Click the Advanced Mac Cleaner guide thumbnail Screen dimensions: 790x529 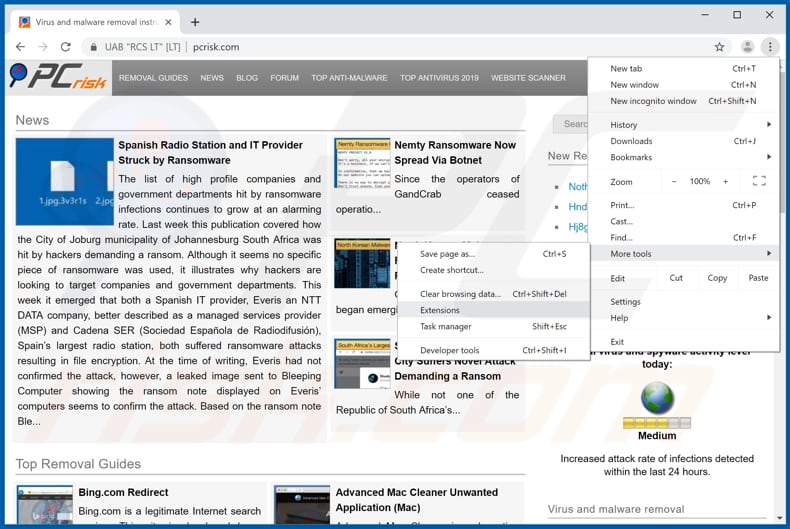(x=302, y=505)
